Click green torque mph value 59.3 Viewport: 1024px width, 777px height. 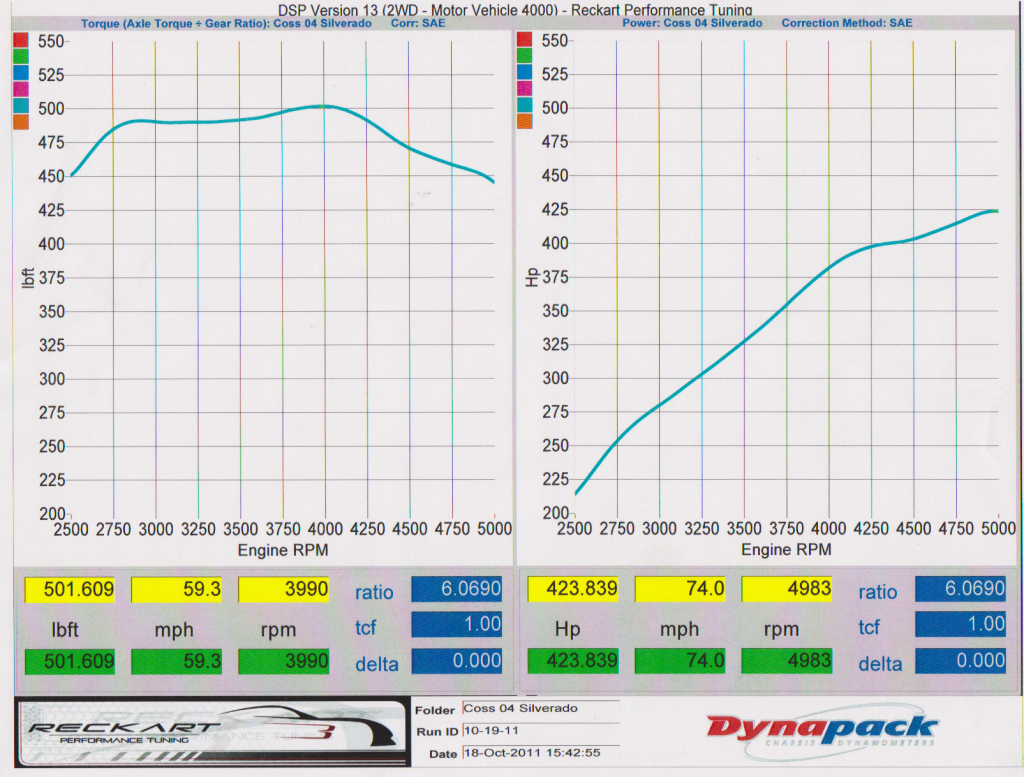[176, 661]
